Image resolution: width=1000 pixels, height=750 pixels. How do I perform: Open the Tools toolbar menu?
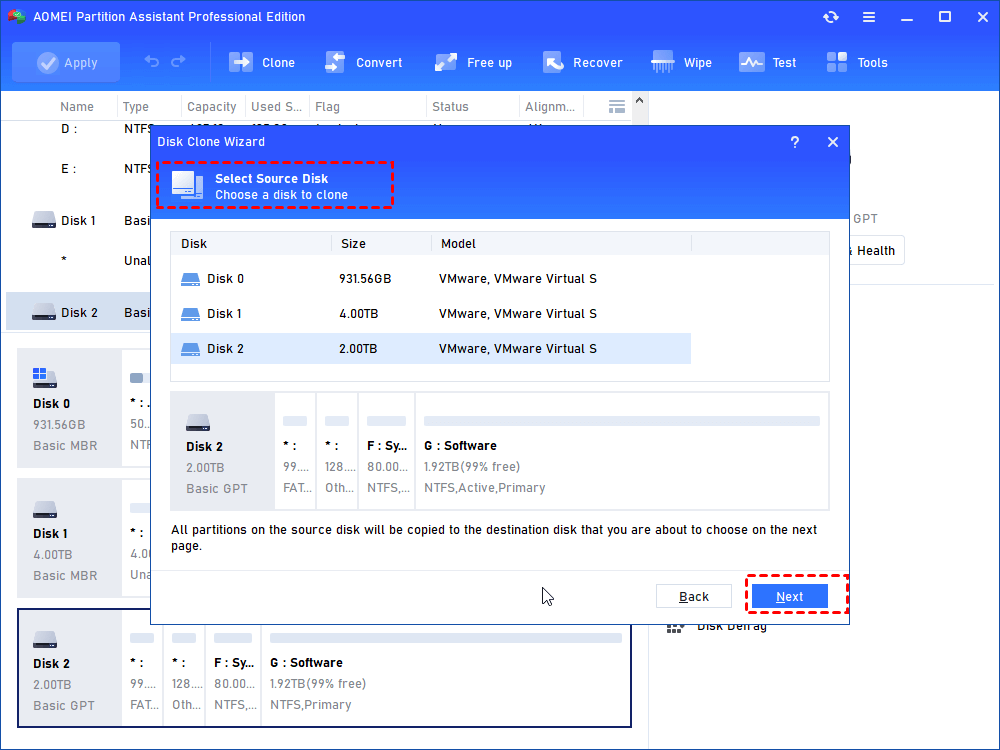coord(857,62)
